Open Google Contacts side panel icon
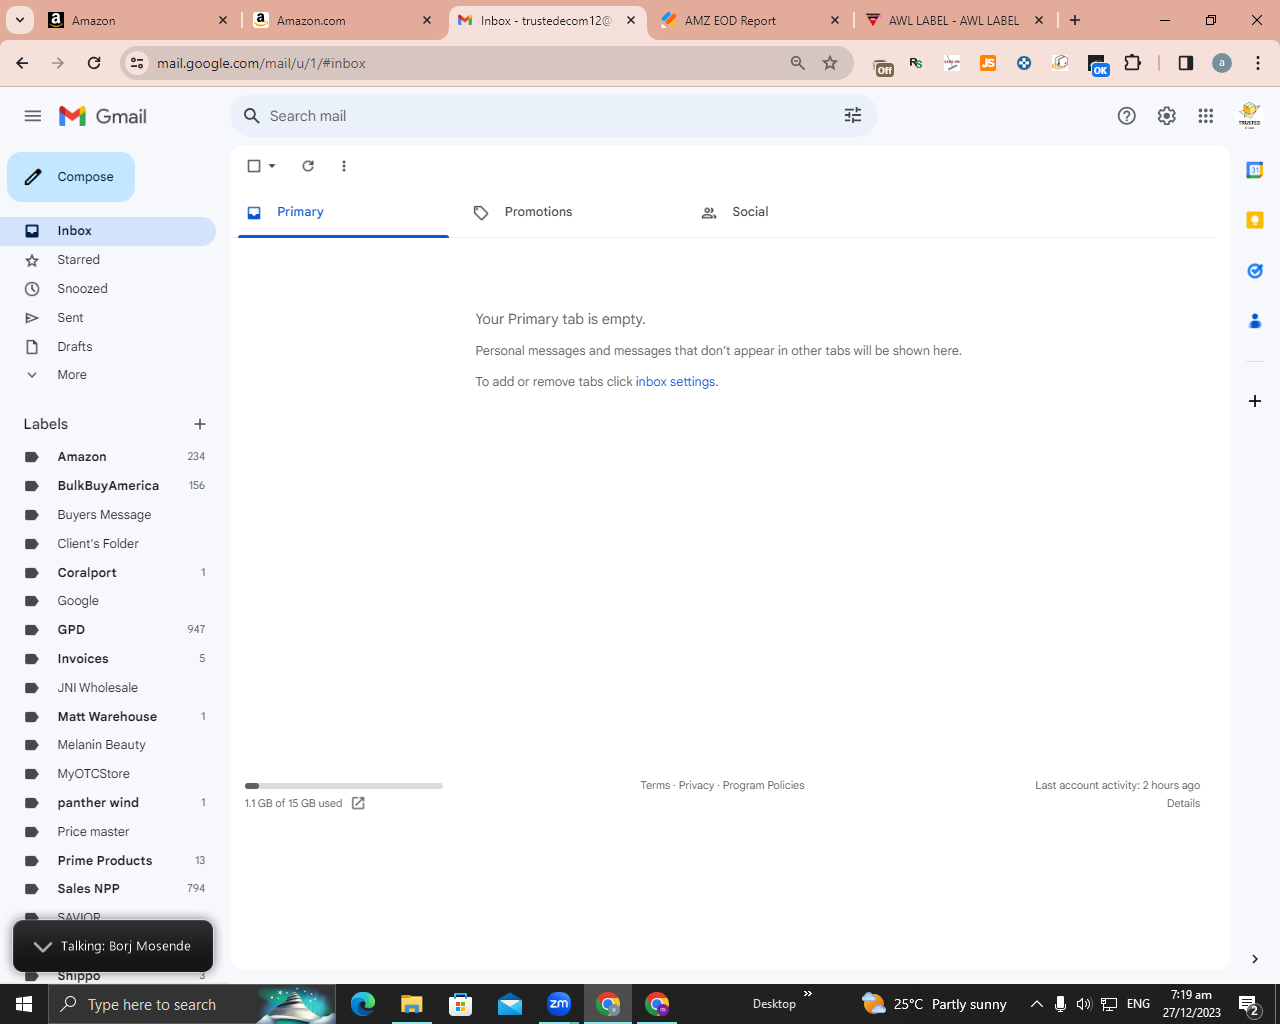Viewport: 1280px width, 1024px height. click(1255, 321)
